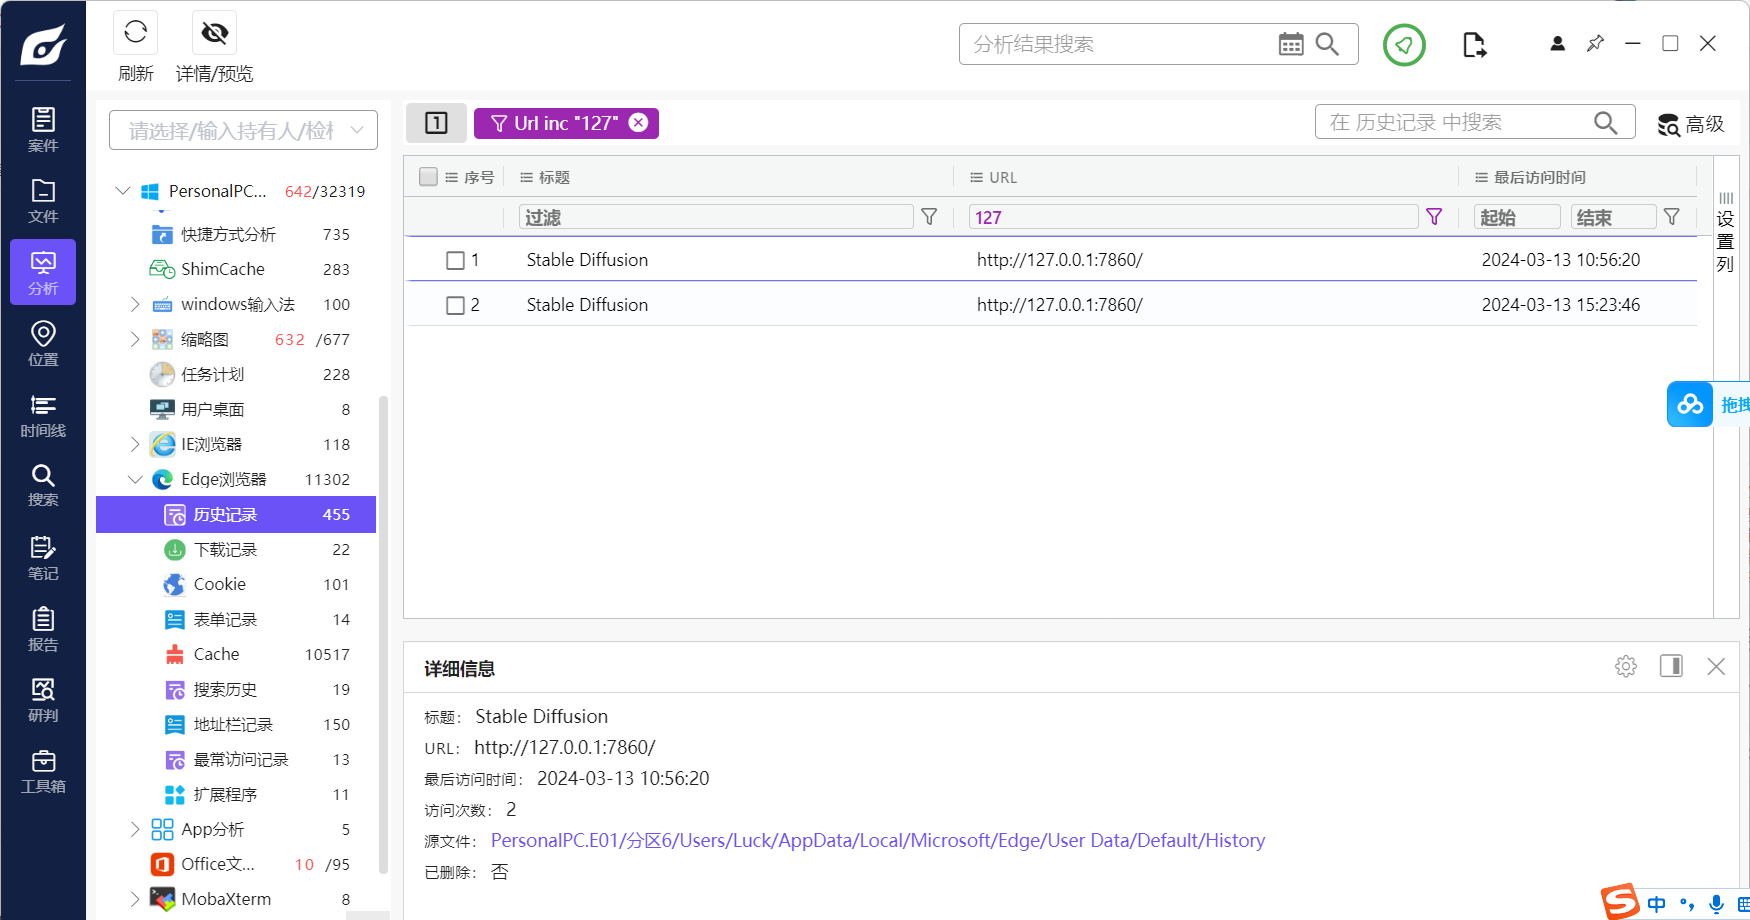Open the 位置 (Location) sidebar section

43,343
